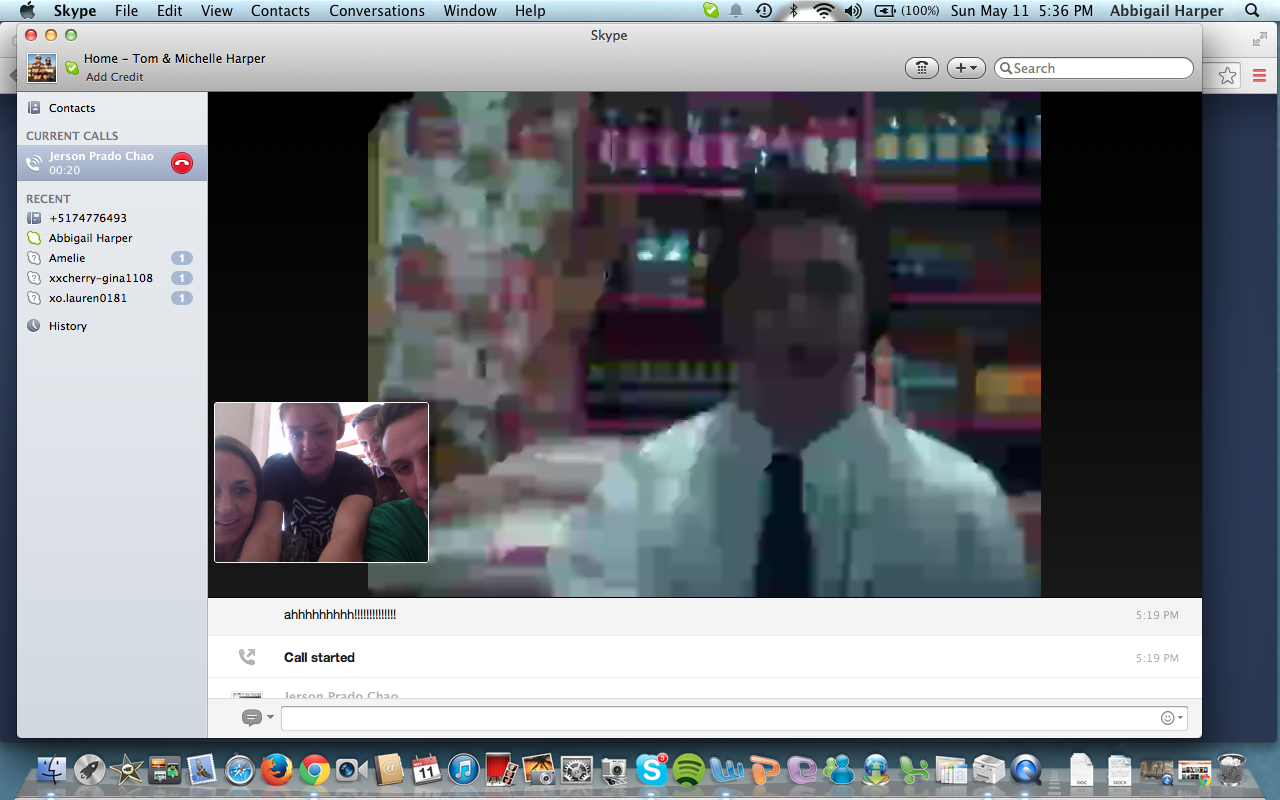Launch Firefox from the Dock

(x=277, y=769)
